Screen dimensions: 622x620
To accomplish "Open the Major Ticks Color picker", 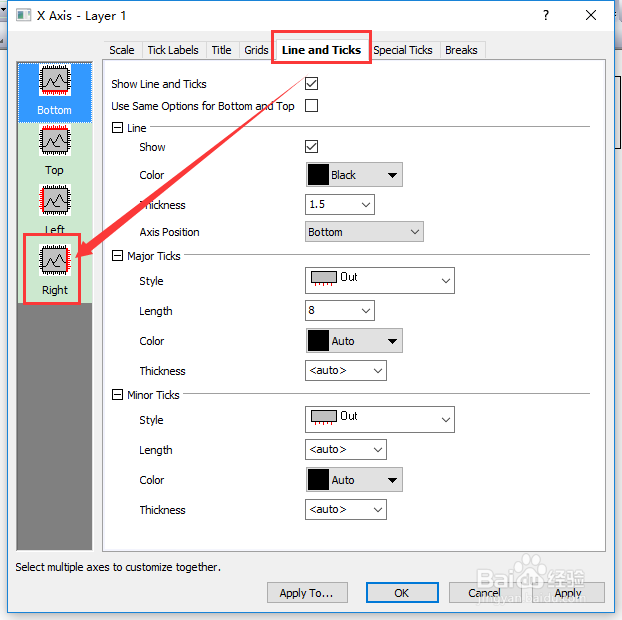I will [354, 341].
